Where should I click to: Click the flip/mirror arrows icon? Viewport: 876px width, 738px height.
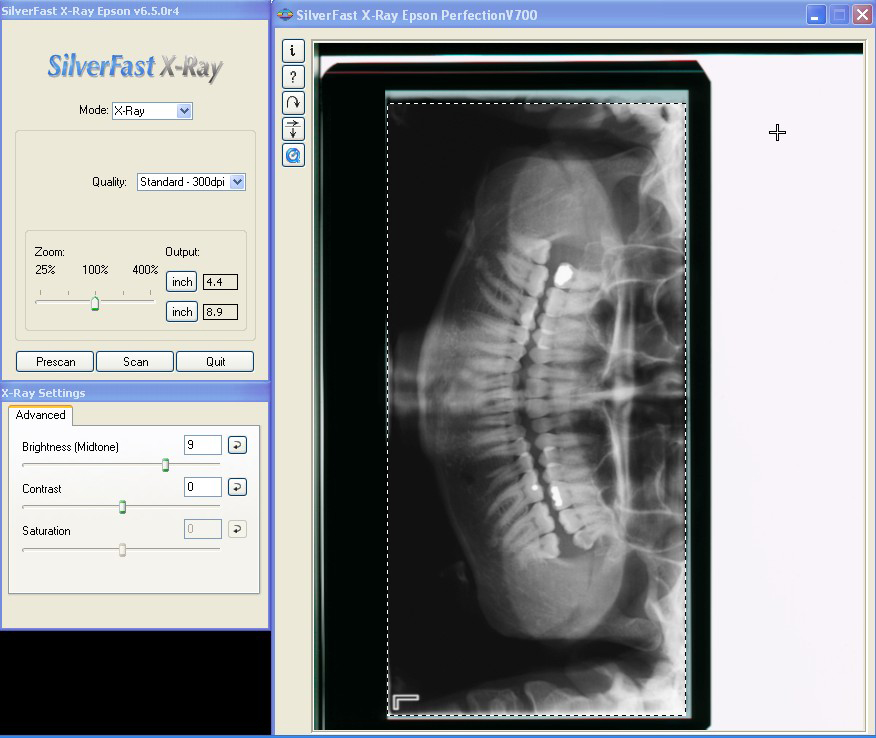(x=293, y=129)
